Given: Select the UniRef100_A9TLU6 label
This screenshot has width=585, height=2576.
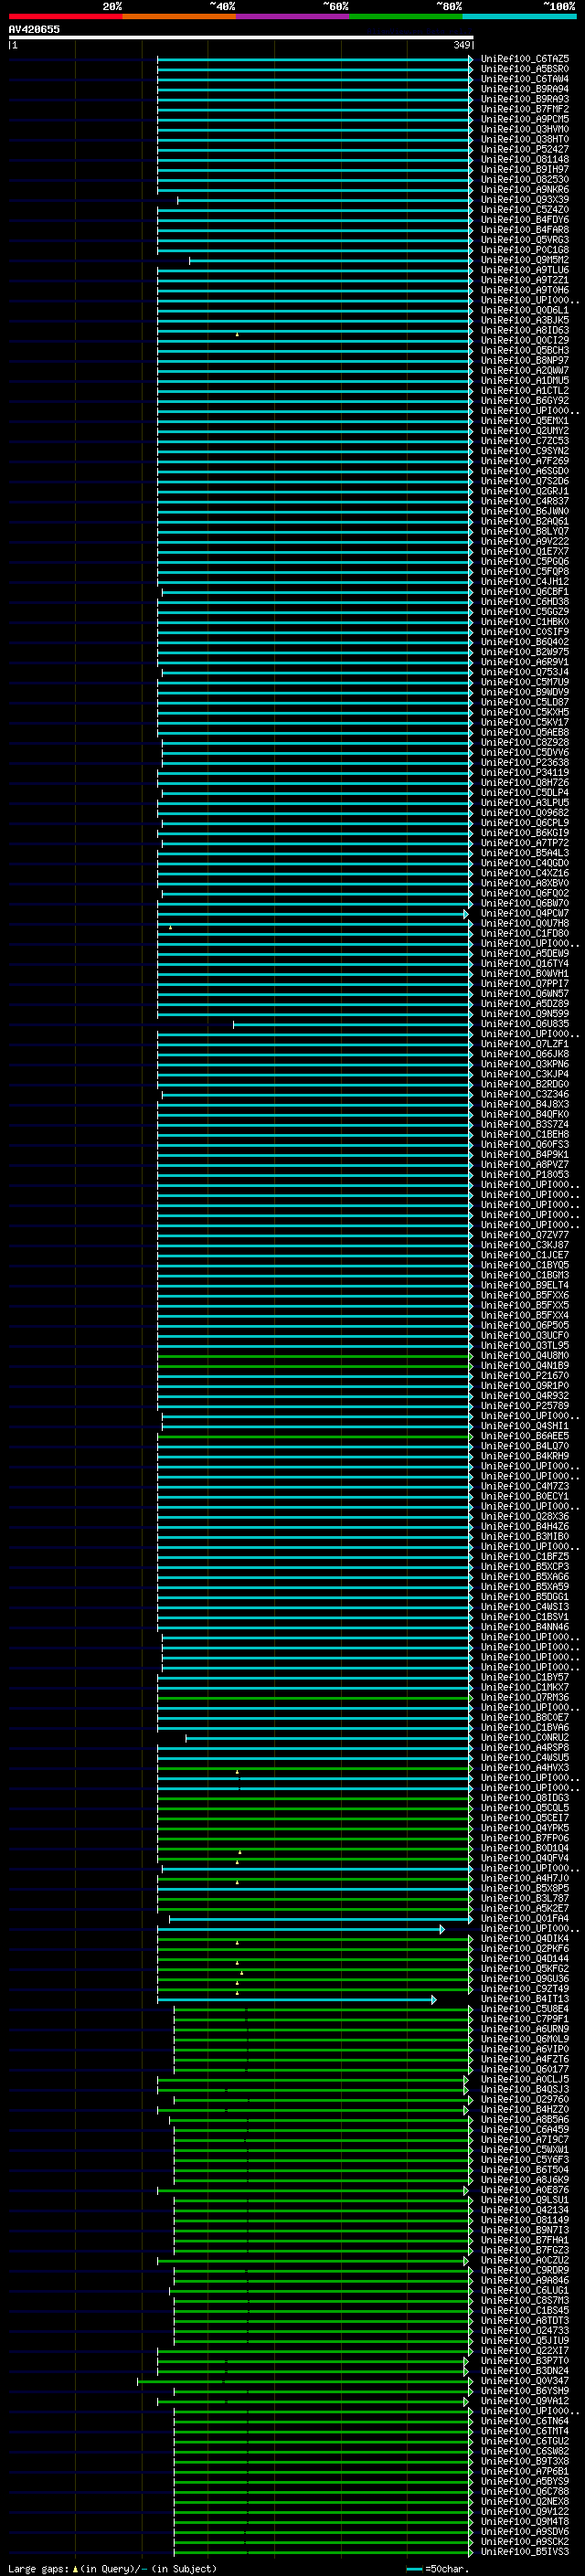Looking at the screenshot, I should [525, 270].
